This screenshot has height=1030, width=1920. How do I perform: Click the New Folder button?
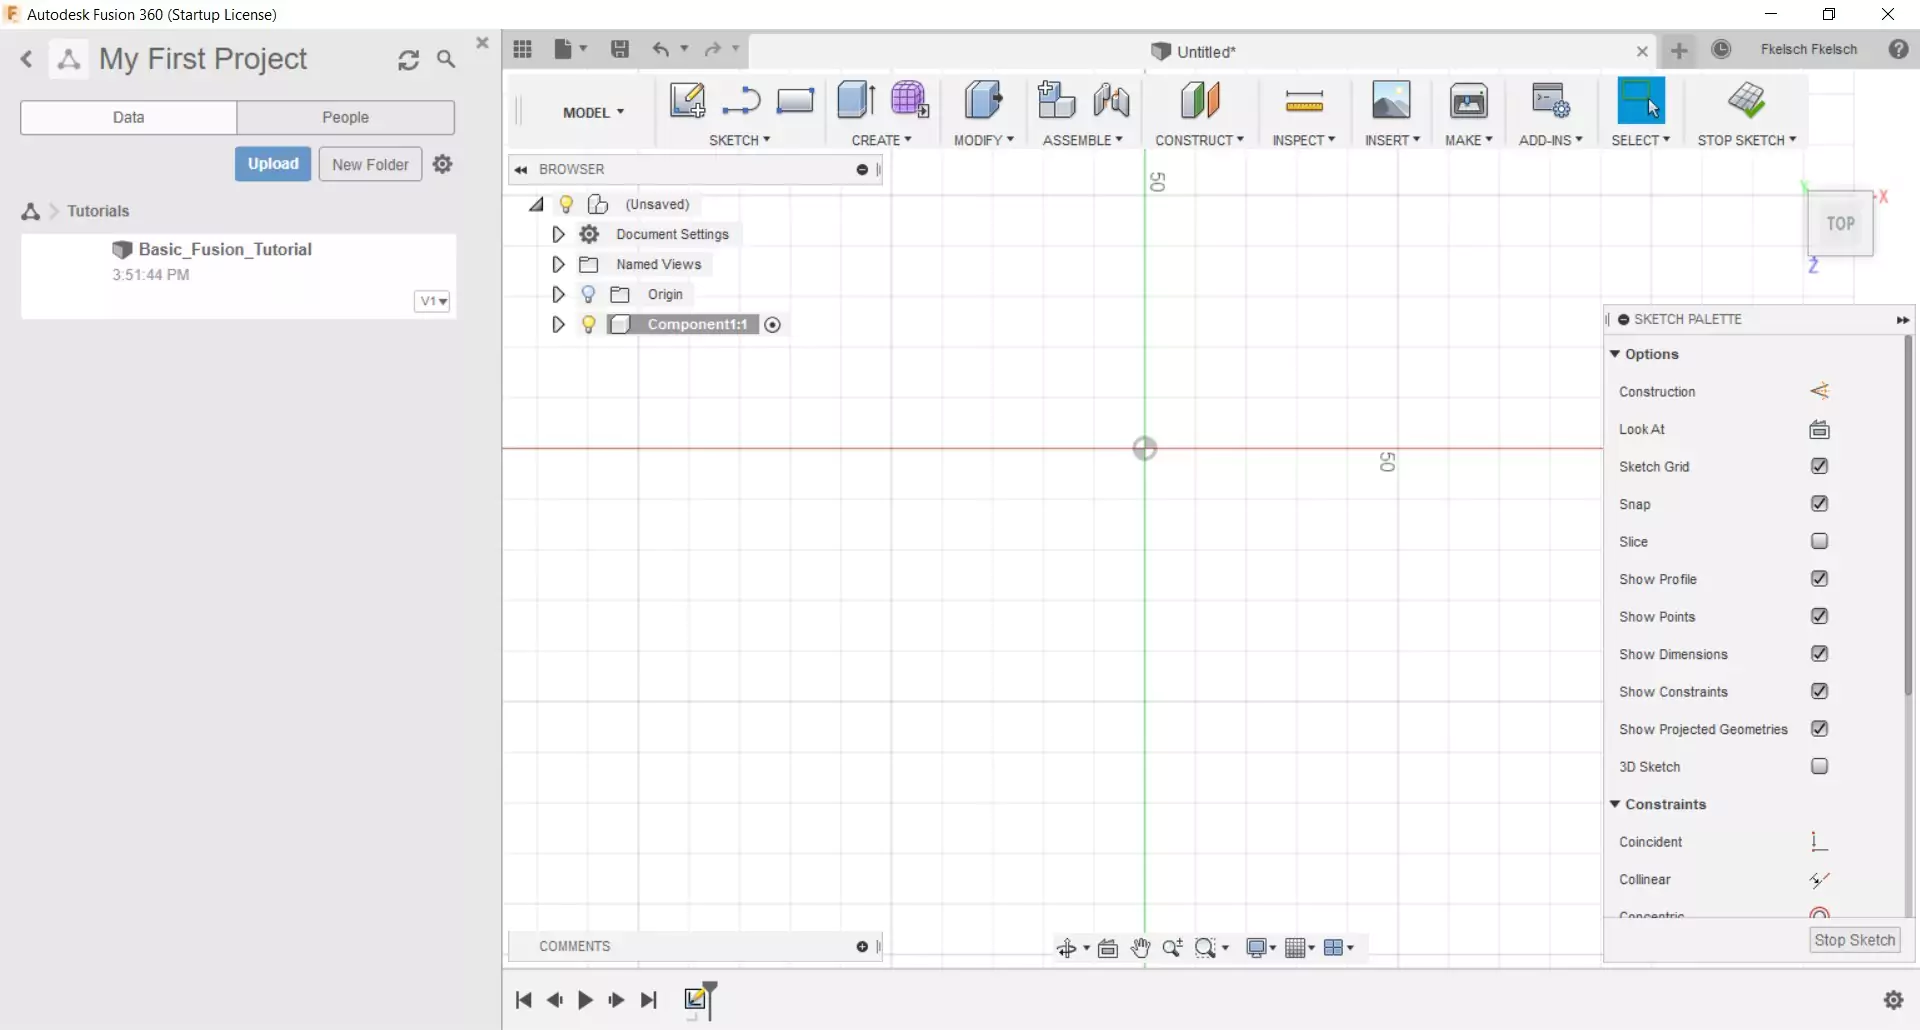(370, 164)
